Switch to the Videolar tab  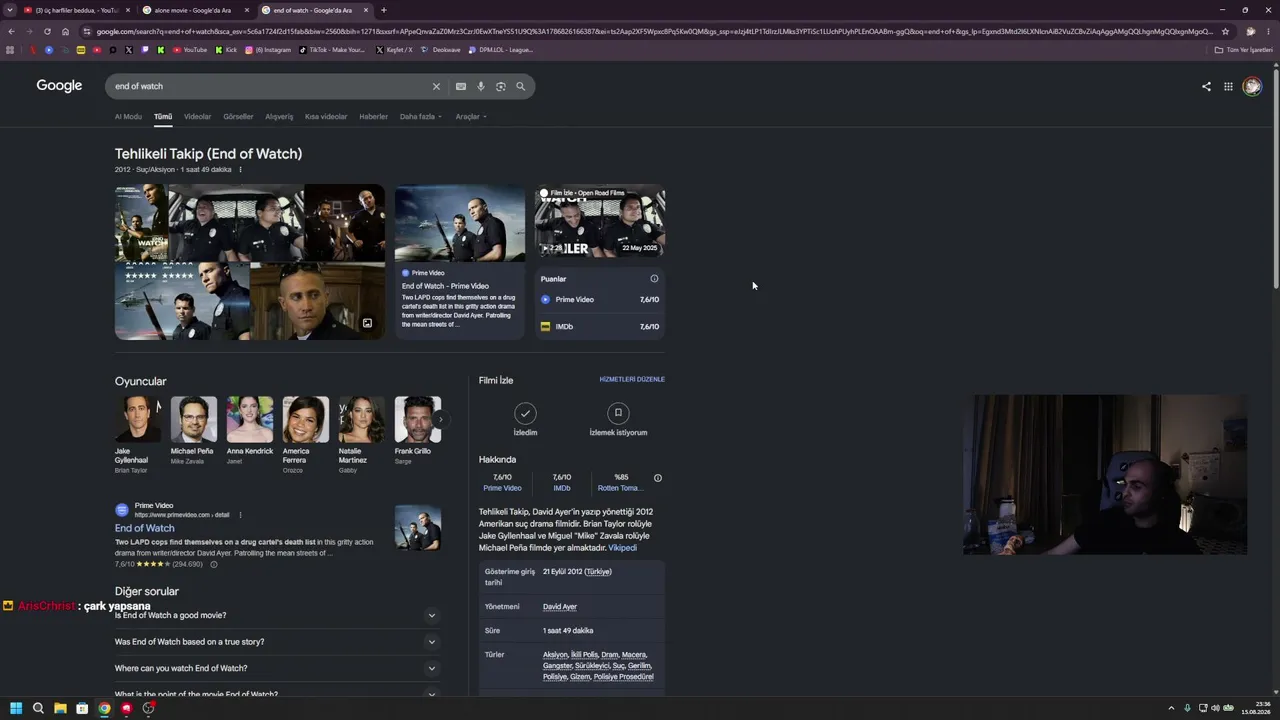coord(197,116)
